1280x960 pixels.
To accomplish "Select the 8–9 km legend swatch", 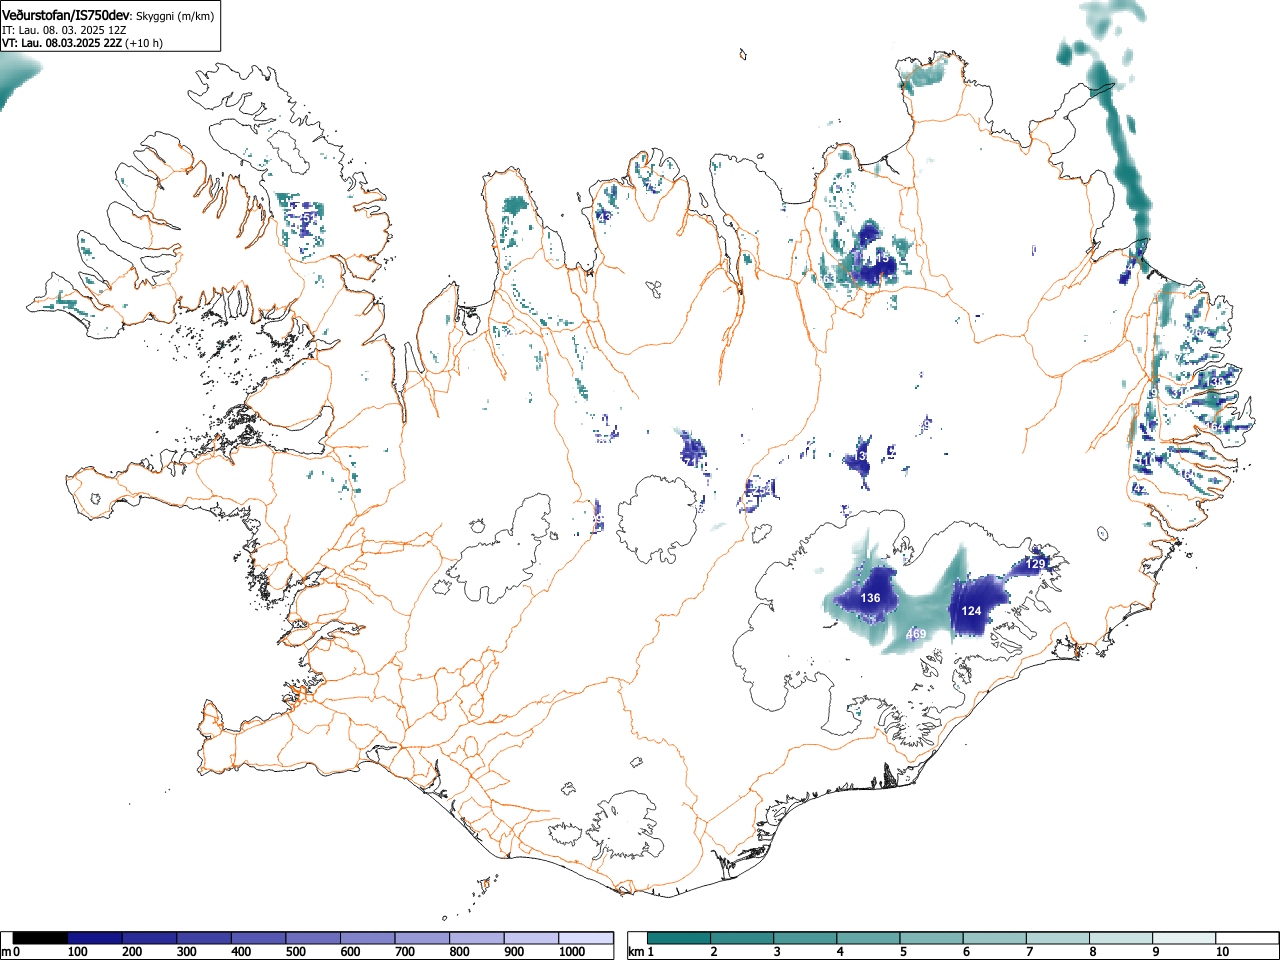I will pos(1120,938).
